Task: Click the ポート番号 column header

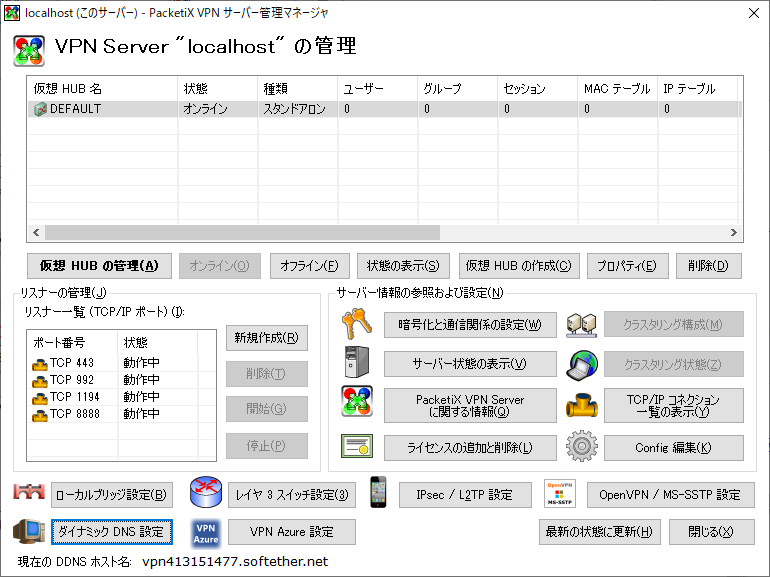Action: tap(72, 342)
